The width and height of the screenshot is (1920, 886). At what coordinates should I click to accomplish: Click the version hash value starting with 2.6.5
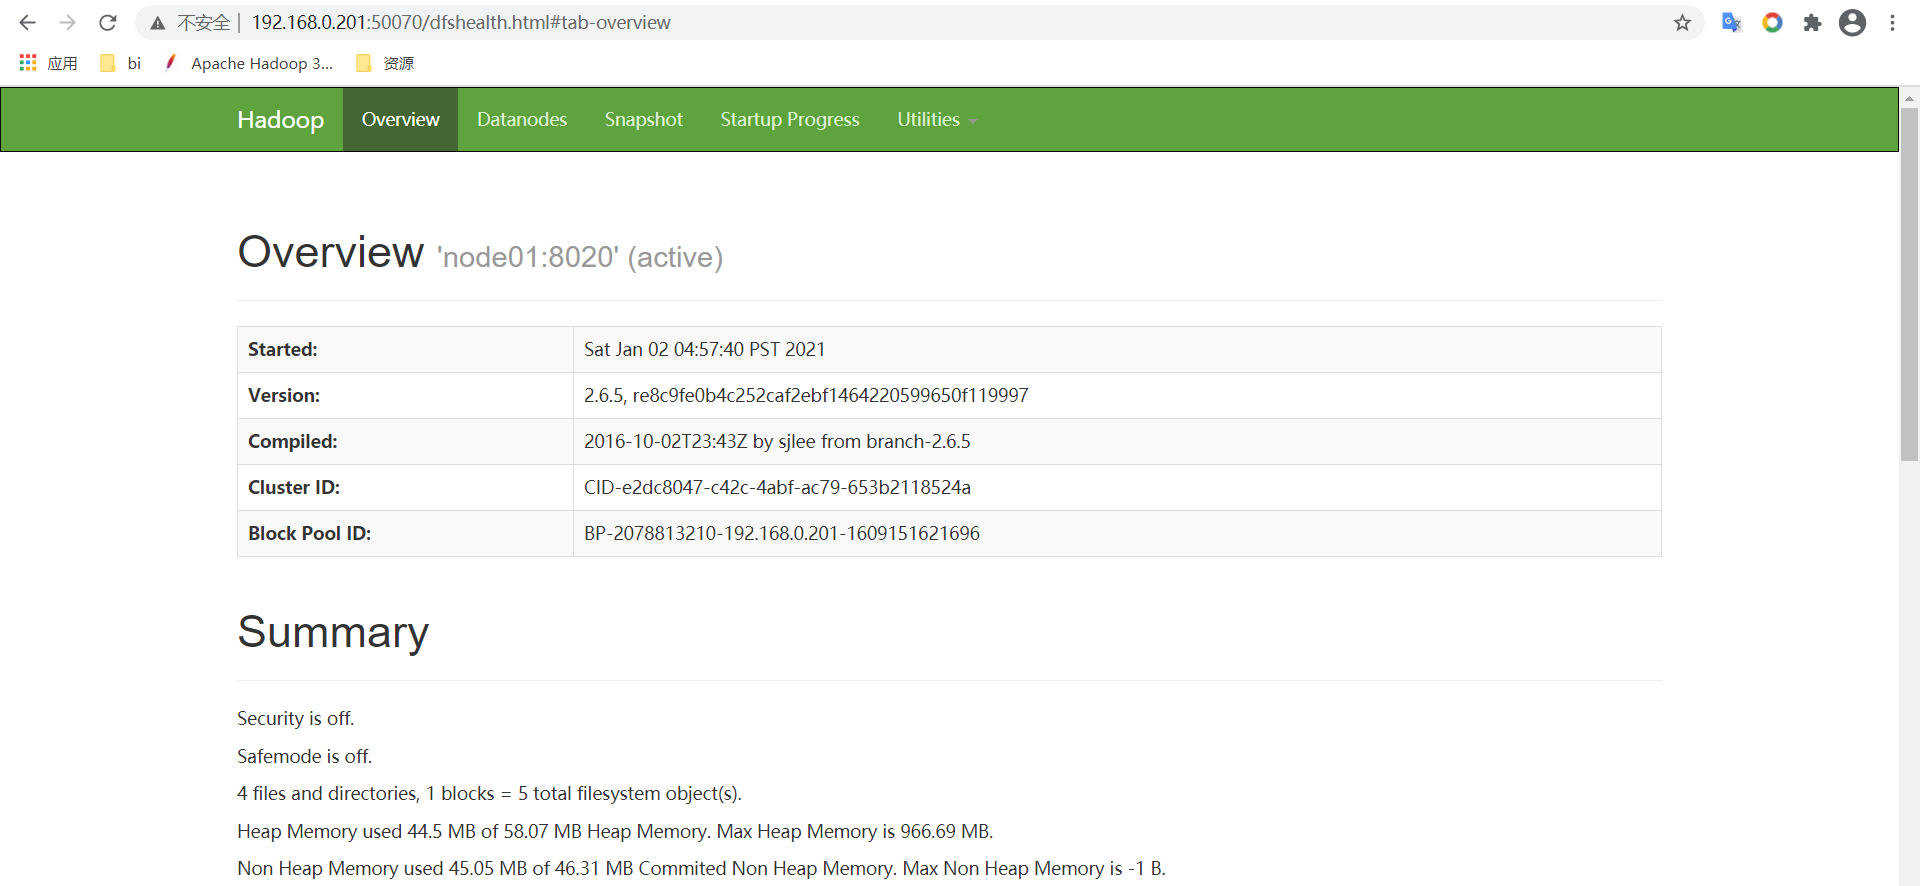pos(806,395)
